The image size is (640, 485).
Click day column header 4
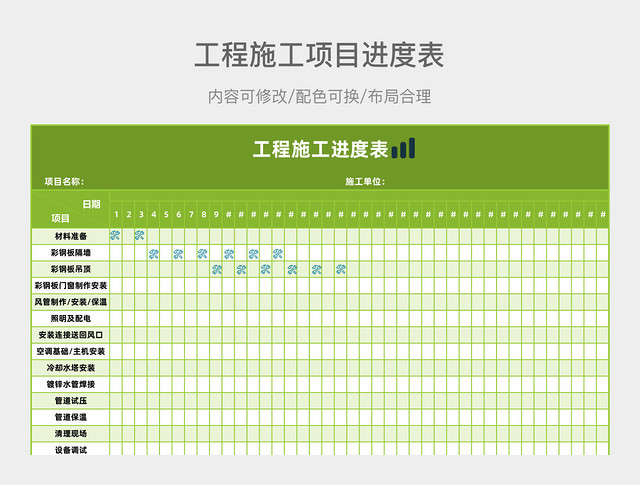pos(153,214)
